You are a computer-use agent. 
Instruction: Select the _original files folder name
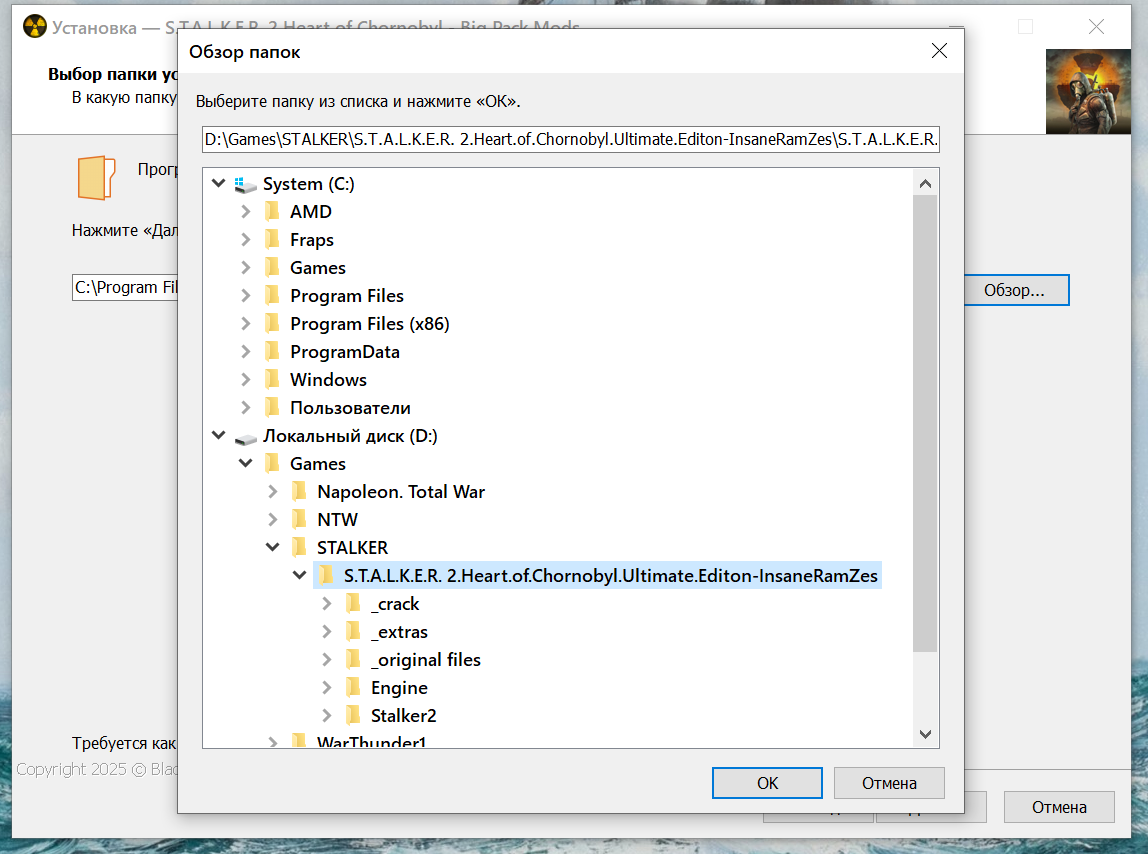click(425, 660)
